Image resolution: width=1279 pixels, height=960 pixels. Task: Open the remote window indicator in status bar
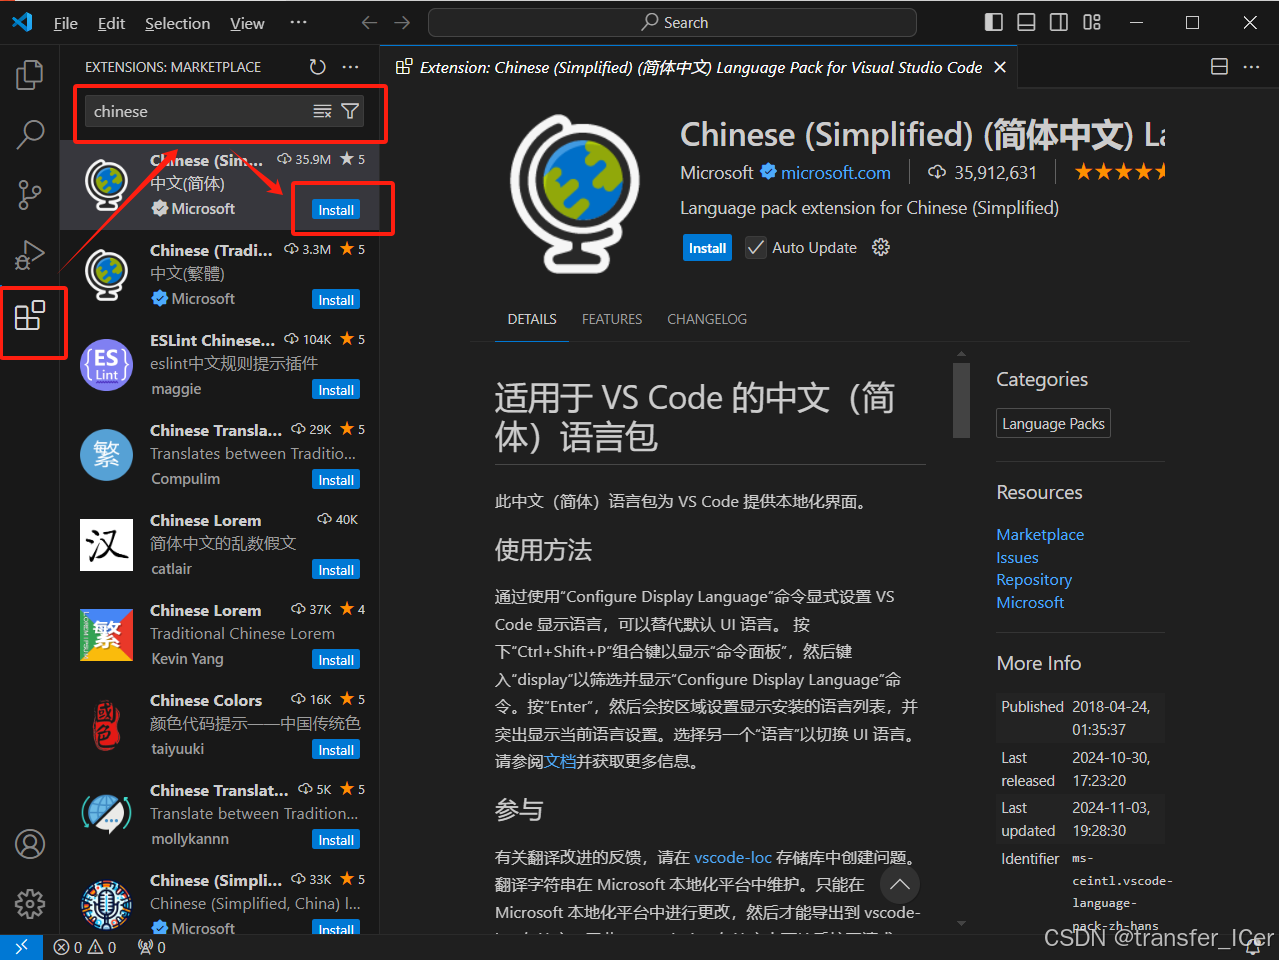(20, 946)
